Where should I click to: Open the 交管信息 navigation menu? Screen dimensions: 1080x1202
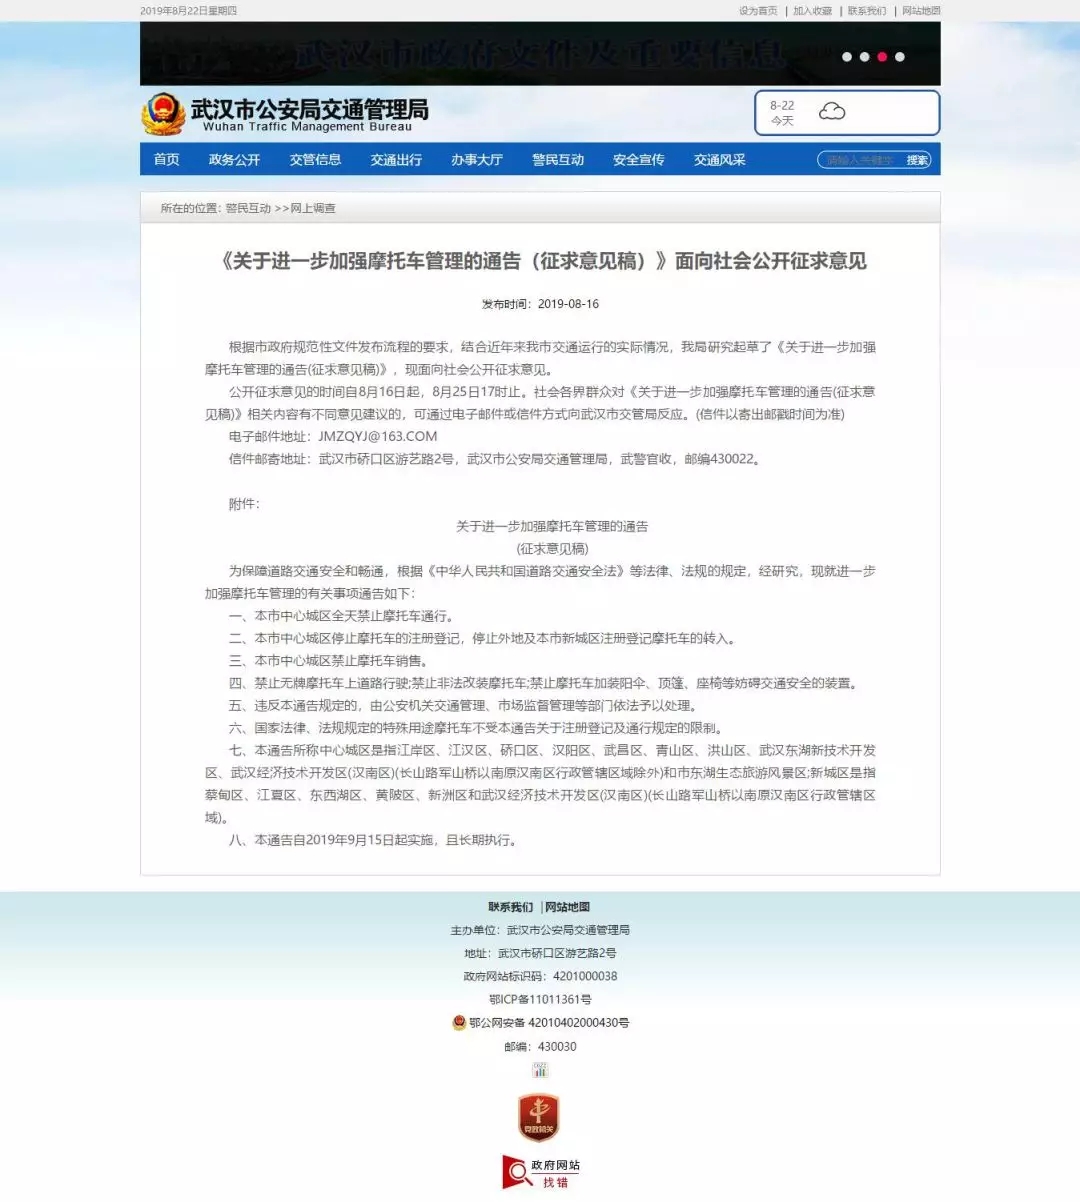[315, 160]
